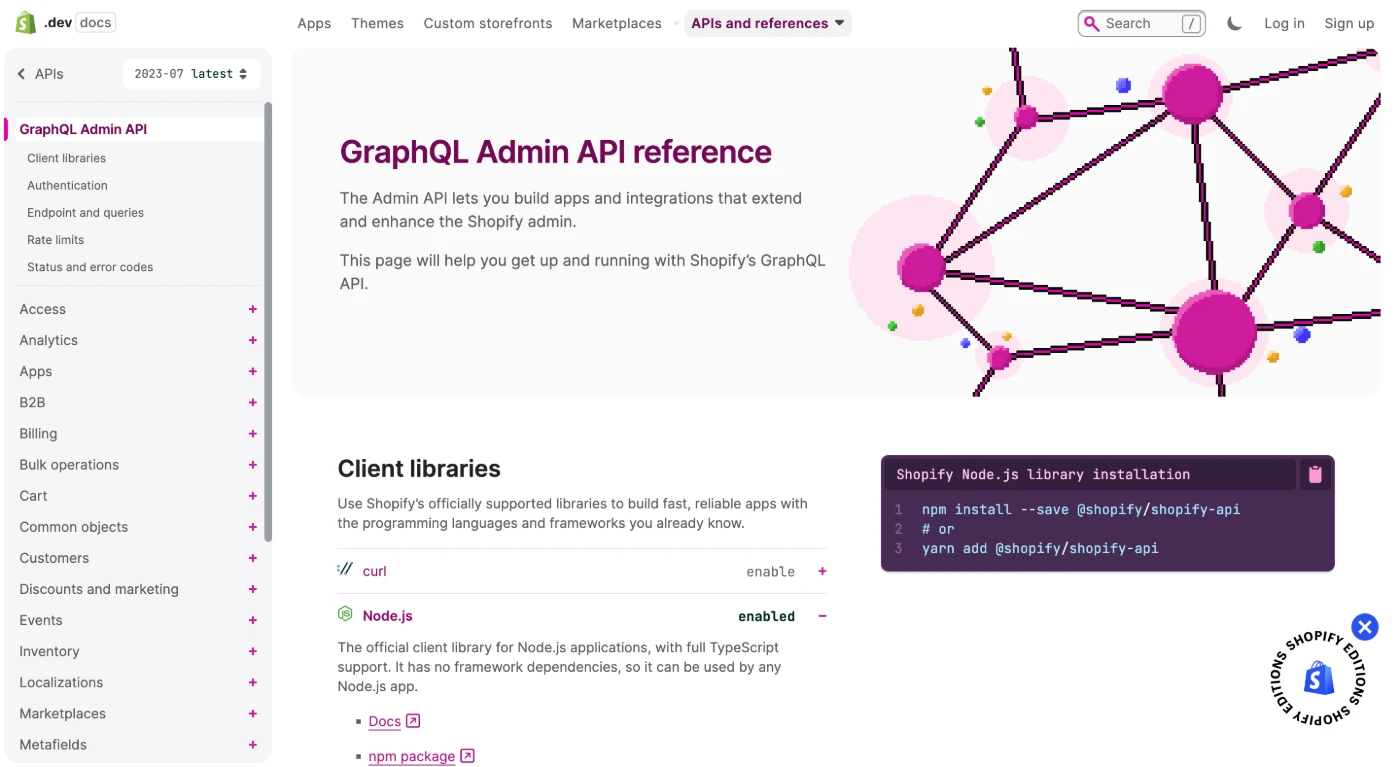Image resolution: width=1400 pixels, height=767 pixels.
Task: Collapse the enabled Node.js section
Action: [823, 616]
